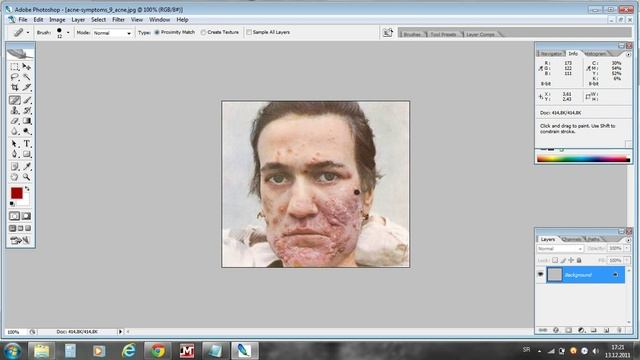Pick a color from the color ramp

pyautogui.click(x=583, y=159)
